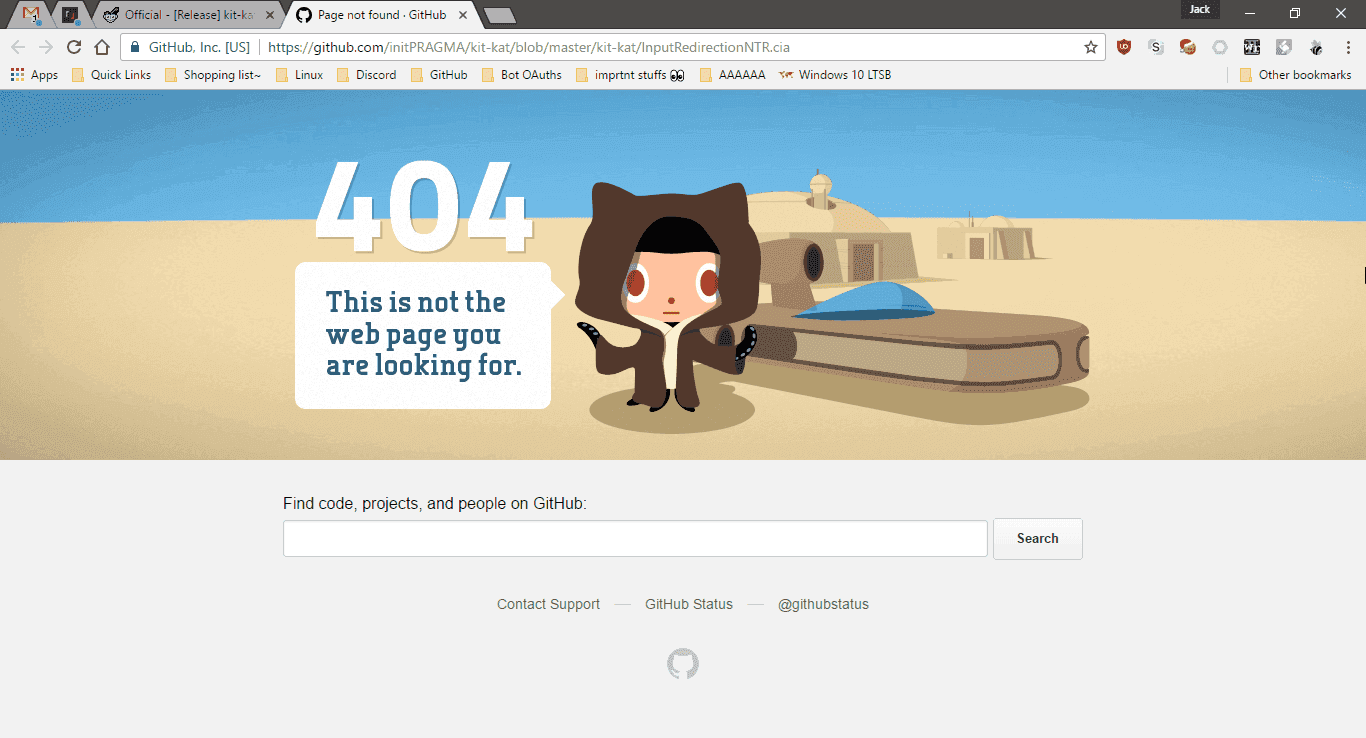Open the uBlock Origin extension
The width and height of the screenshot is (1366, 738).
click(x=1124, y=47)
